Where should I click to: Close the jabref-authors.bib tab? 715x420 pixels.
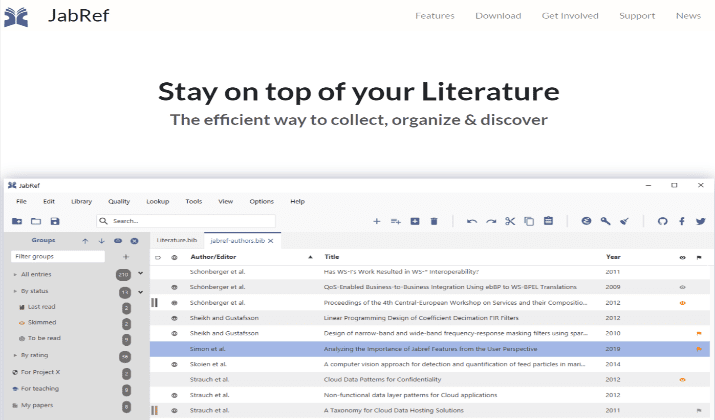click(x=271, y=241)
